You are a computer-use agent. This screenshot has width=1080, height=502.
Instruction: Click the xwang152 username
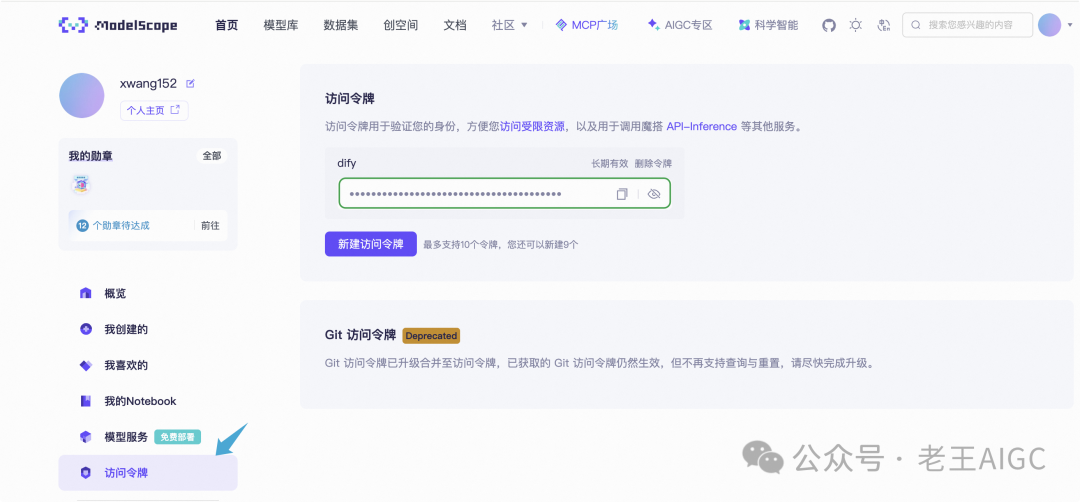[148, 83]
